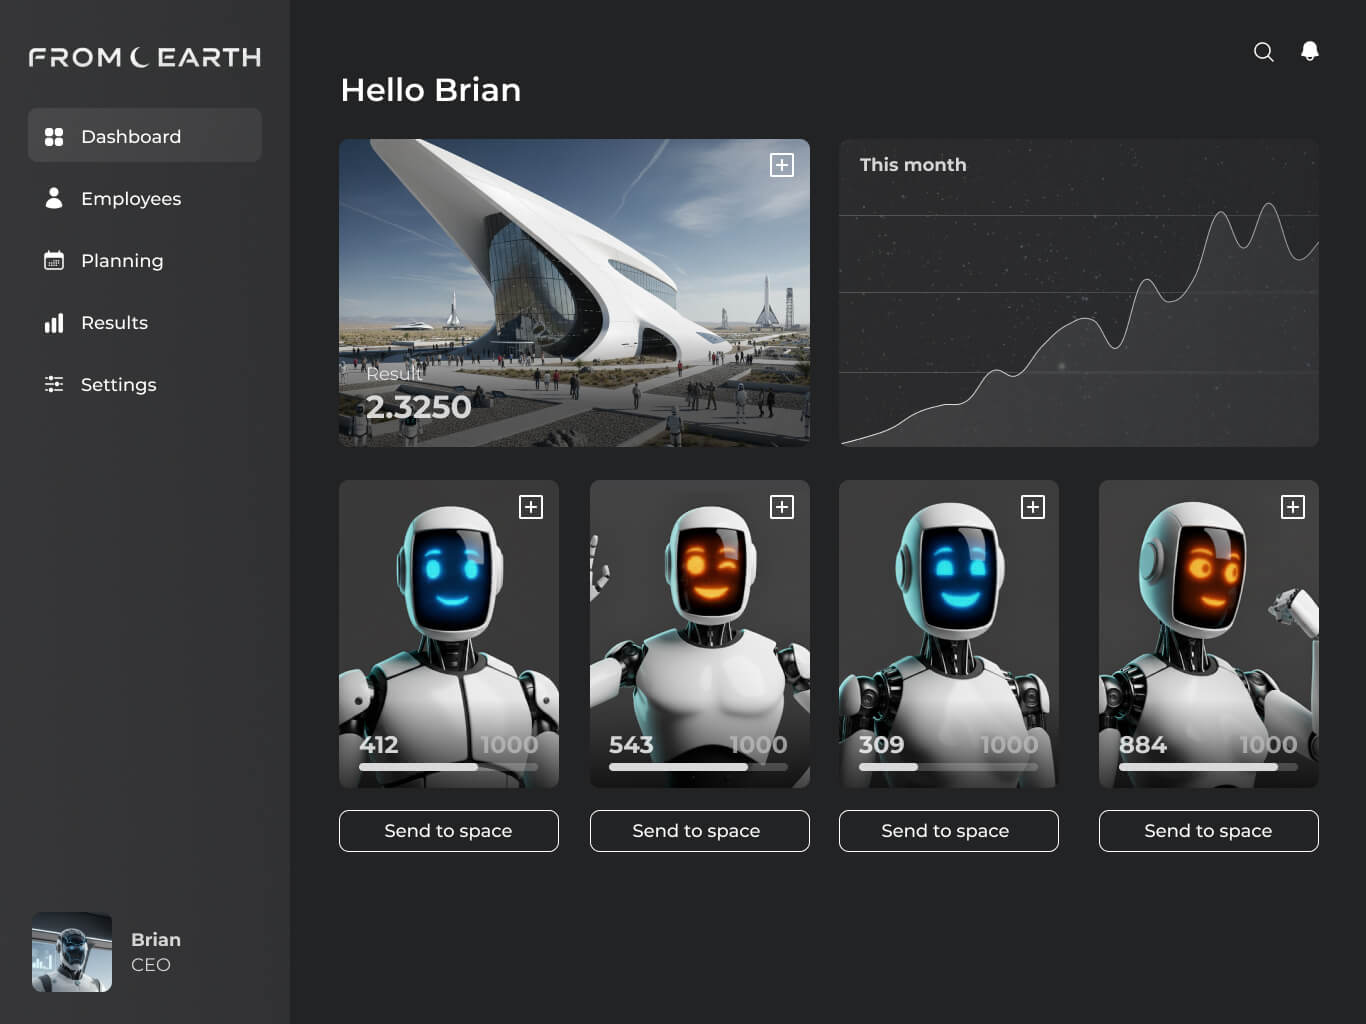Screen dimensions: 1366x1024
Task: Click the Settings sliders icon
Action: 54,384
